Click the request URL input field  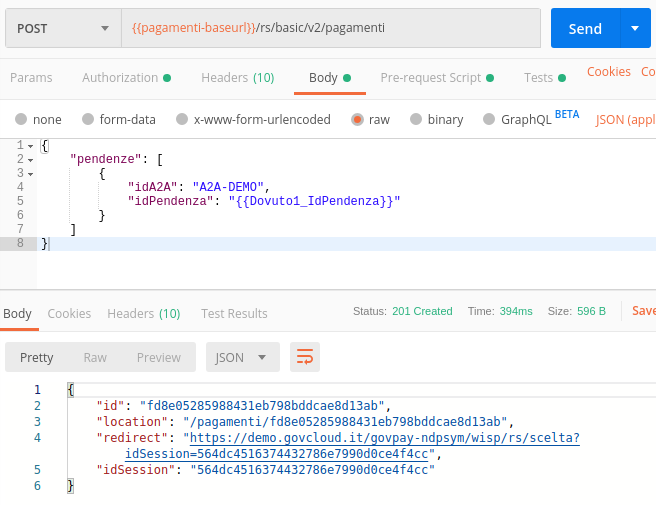point(331,28)
